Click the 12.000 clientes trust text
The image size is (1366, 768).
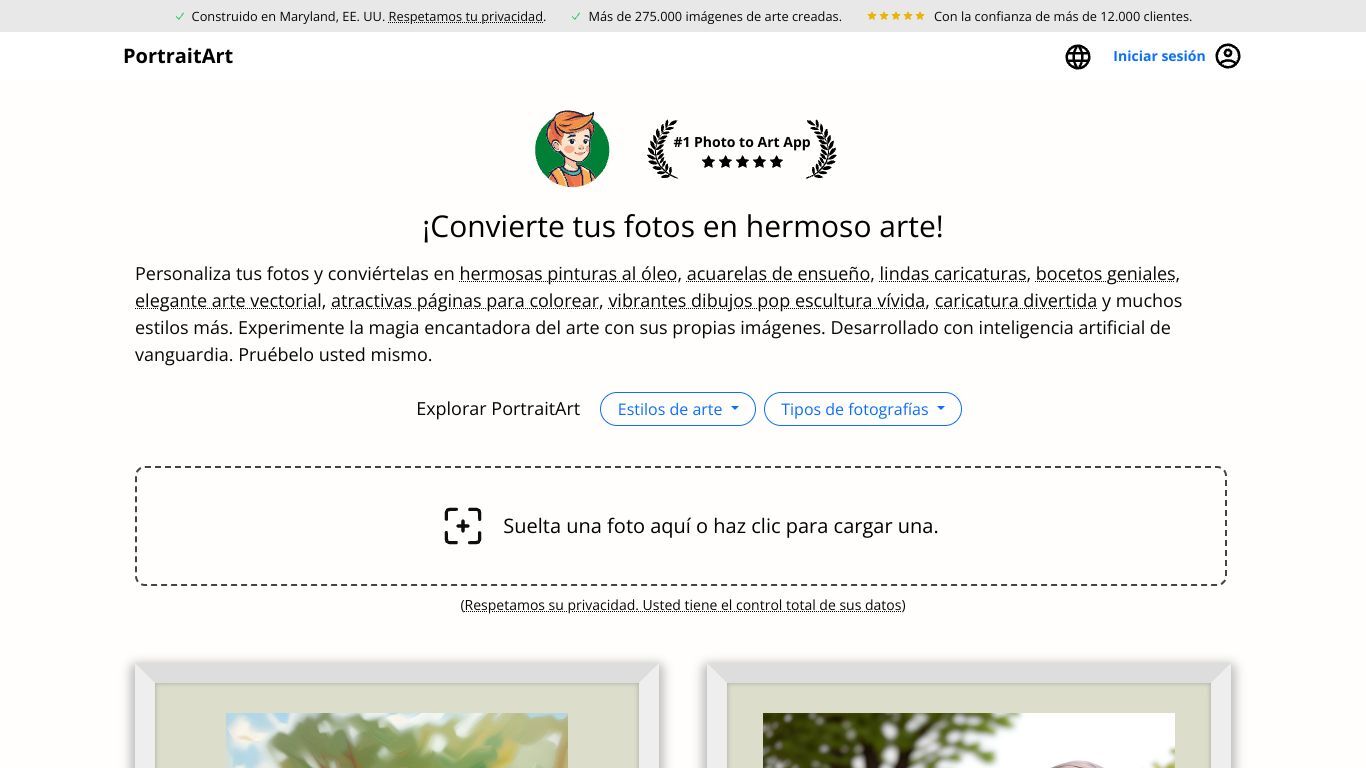(x=1063, y=16)
